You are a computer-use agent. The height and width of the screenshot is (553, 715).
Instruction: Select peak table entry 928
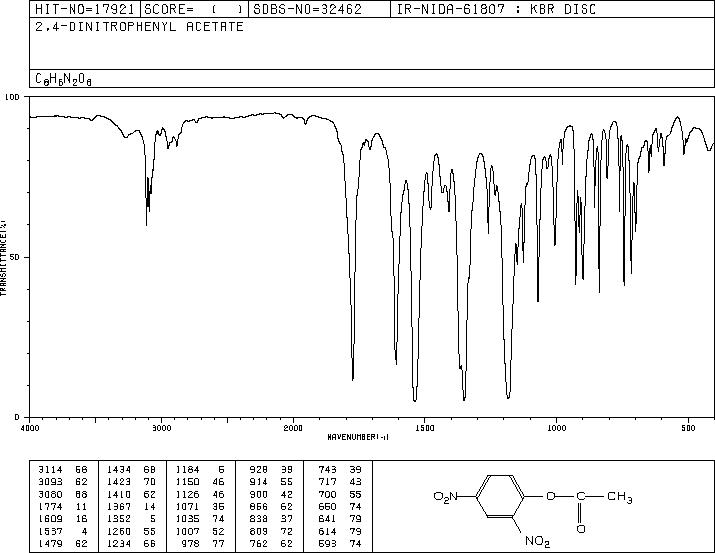tap(271, 470)
